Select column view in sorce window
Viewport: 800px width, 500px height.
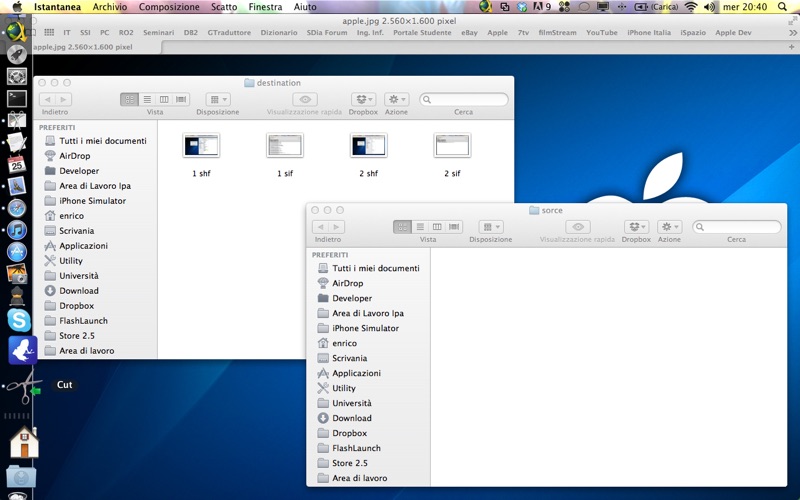(437, 227)
